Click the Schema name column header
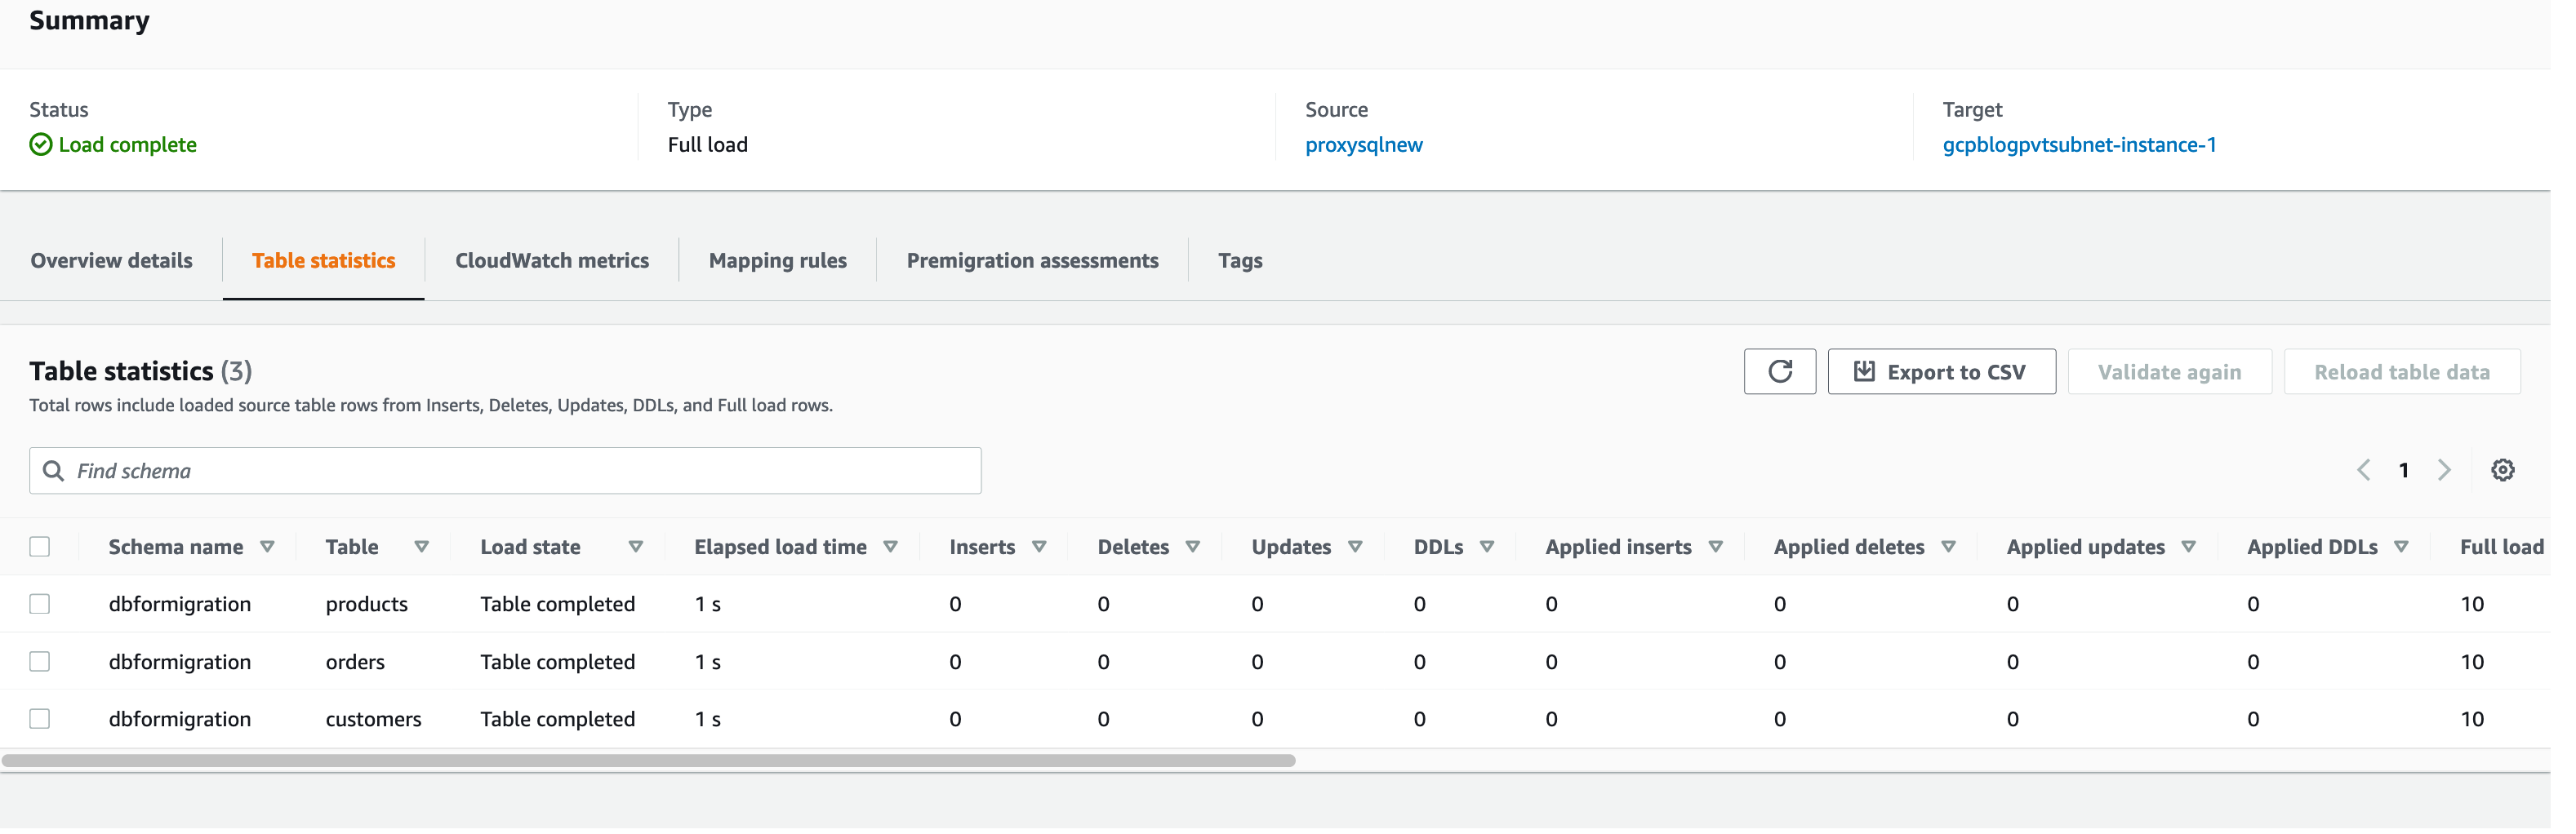Viewport: 2576px width, 834px height. (x=178, y=552)
